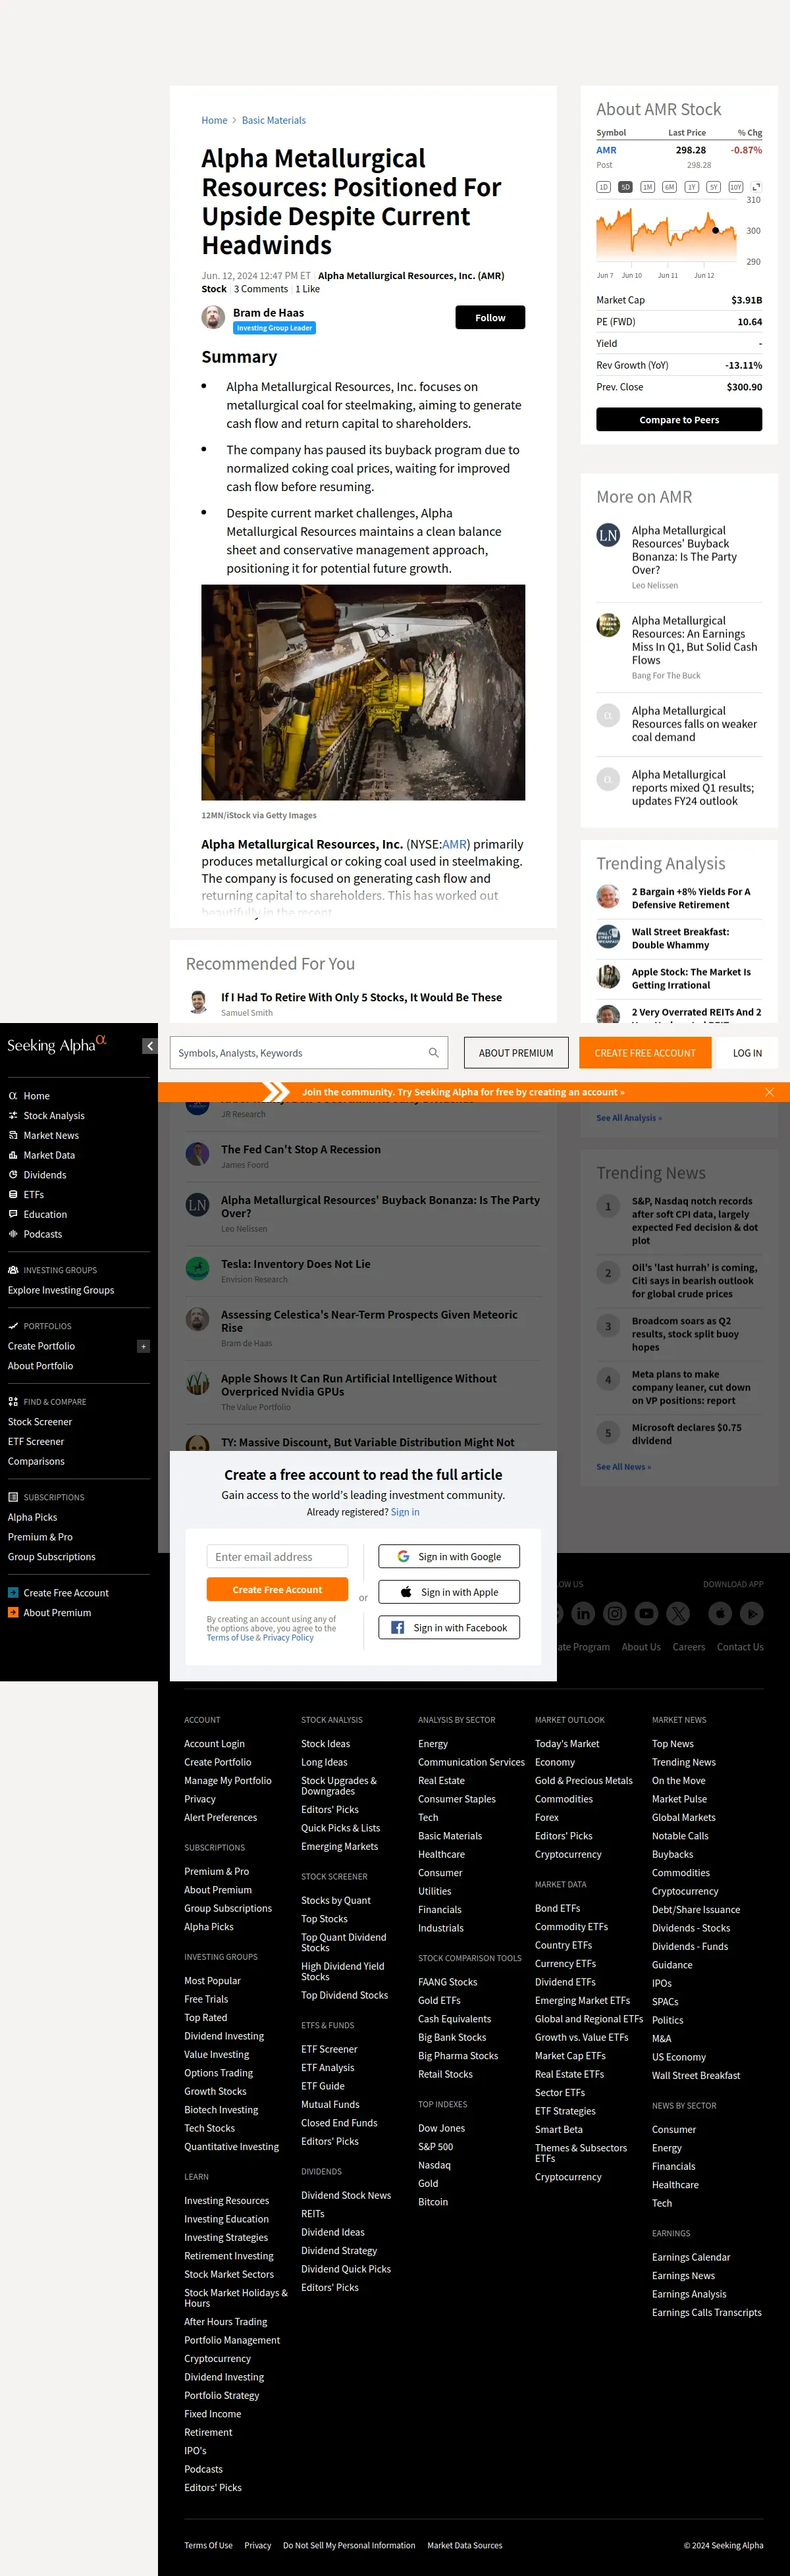Select the 5D chart period
Screen dimensions: 790x2576
pyautogui.click(x=625, y=187)
